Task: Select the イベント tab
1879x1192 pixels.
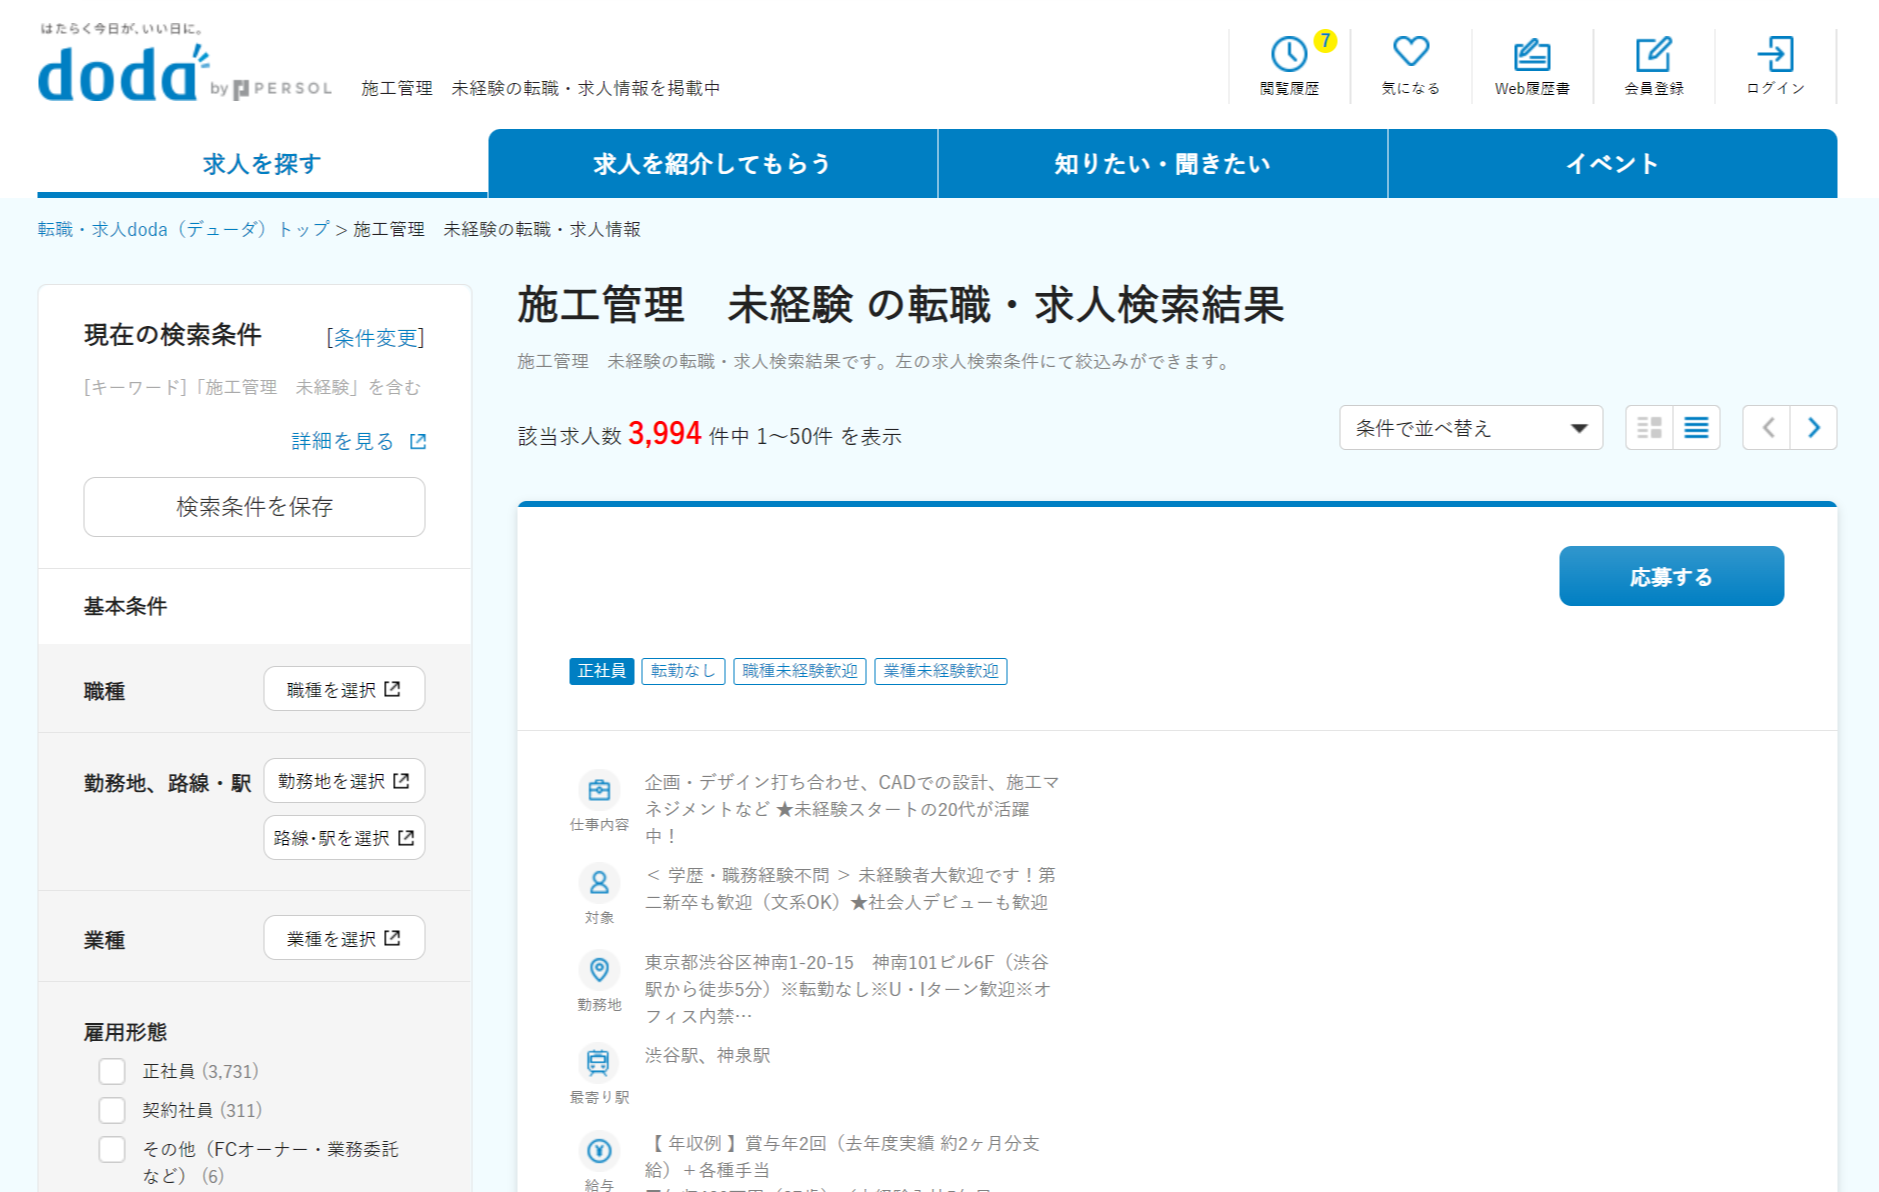Action: (x=1612, y=163)
